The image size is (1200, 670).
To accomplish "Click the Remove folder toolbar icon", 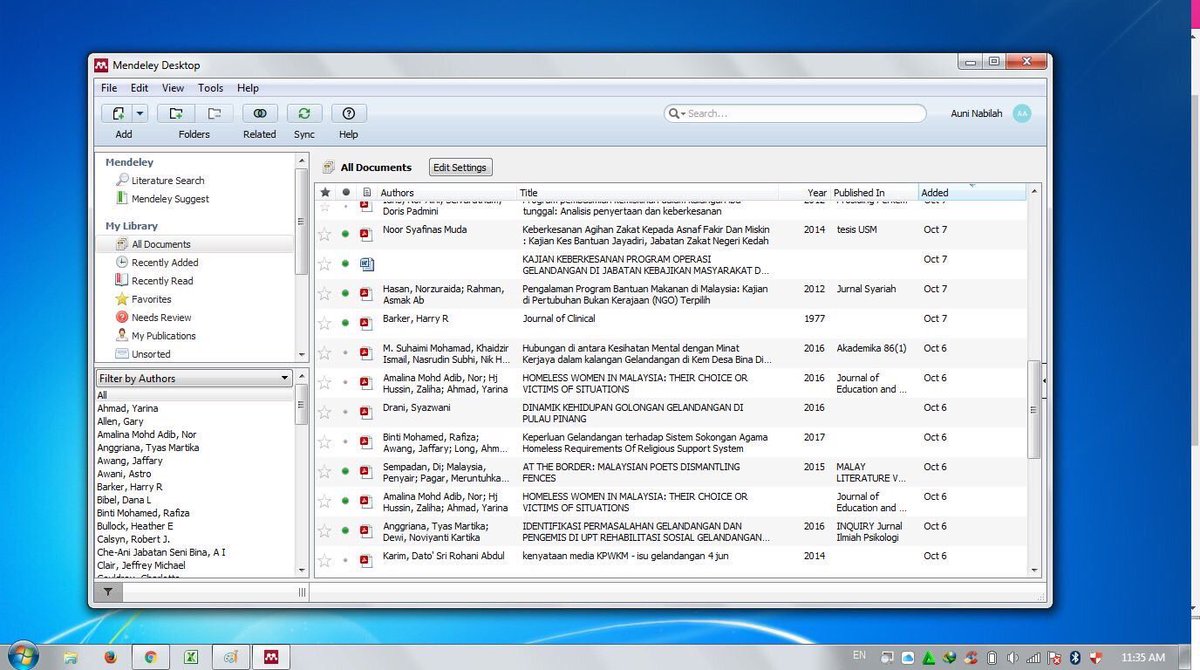I will pos(214,114).
